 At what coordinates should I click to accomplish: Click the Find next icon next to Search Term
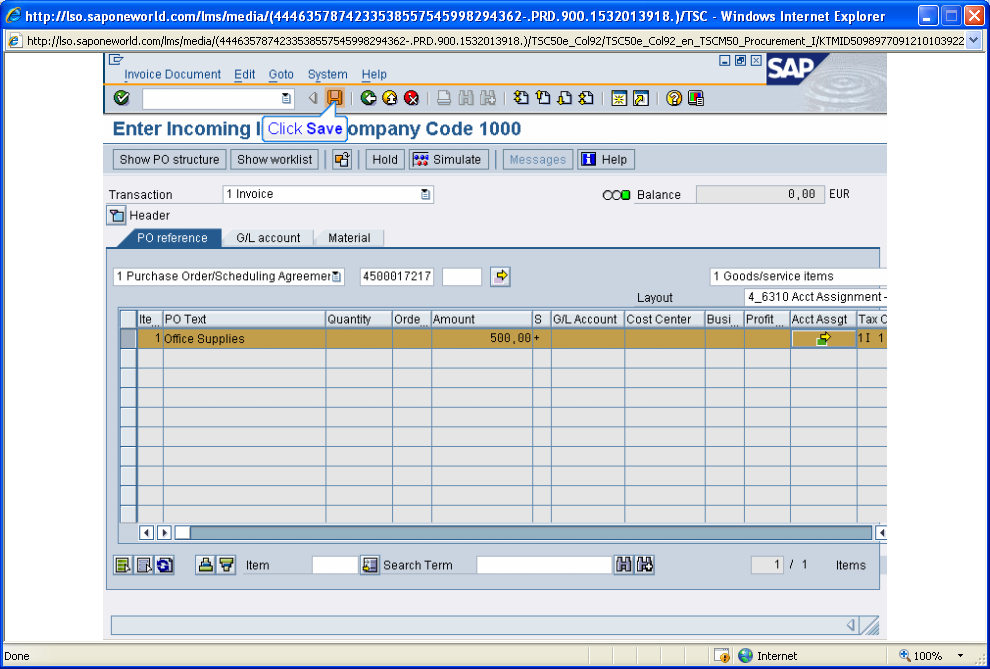(645, 565)
